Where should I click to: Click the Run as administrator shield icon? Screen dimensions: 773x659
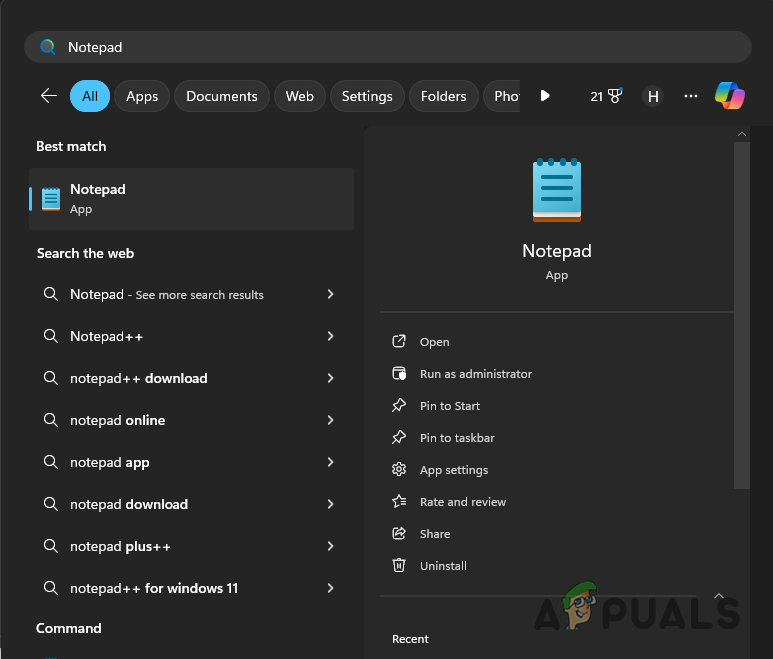(x=399, y=374)
